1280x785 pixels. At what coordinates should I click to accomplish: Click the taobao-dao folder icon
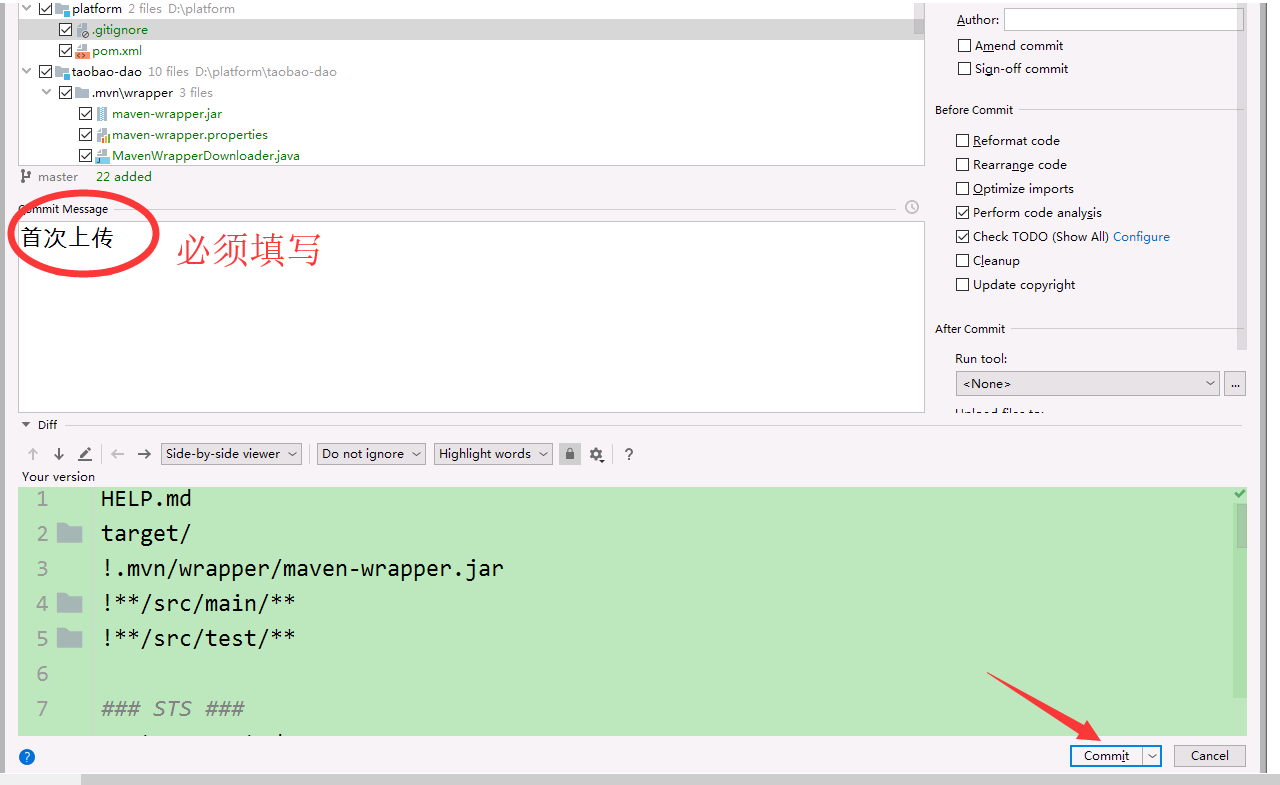click(62, 72)
